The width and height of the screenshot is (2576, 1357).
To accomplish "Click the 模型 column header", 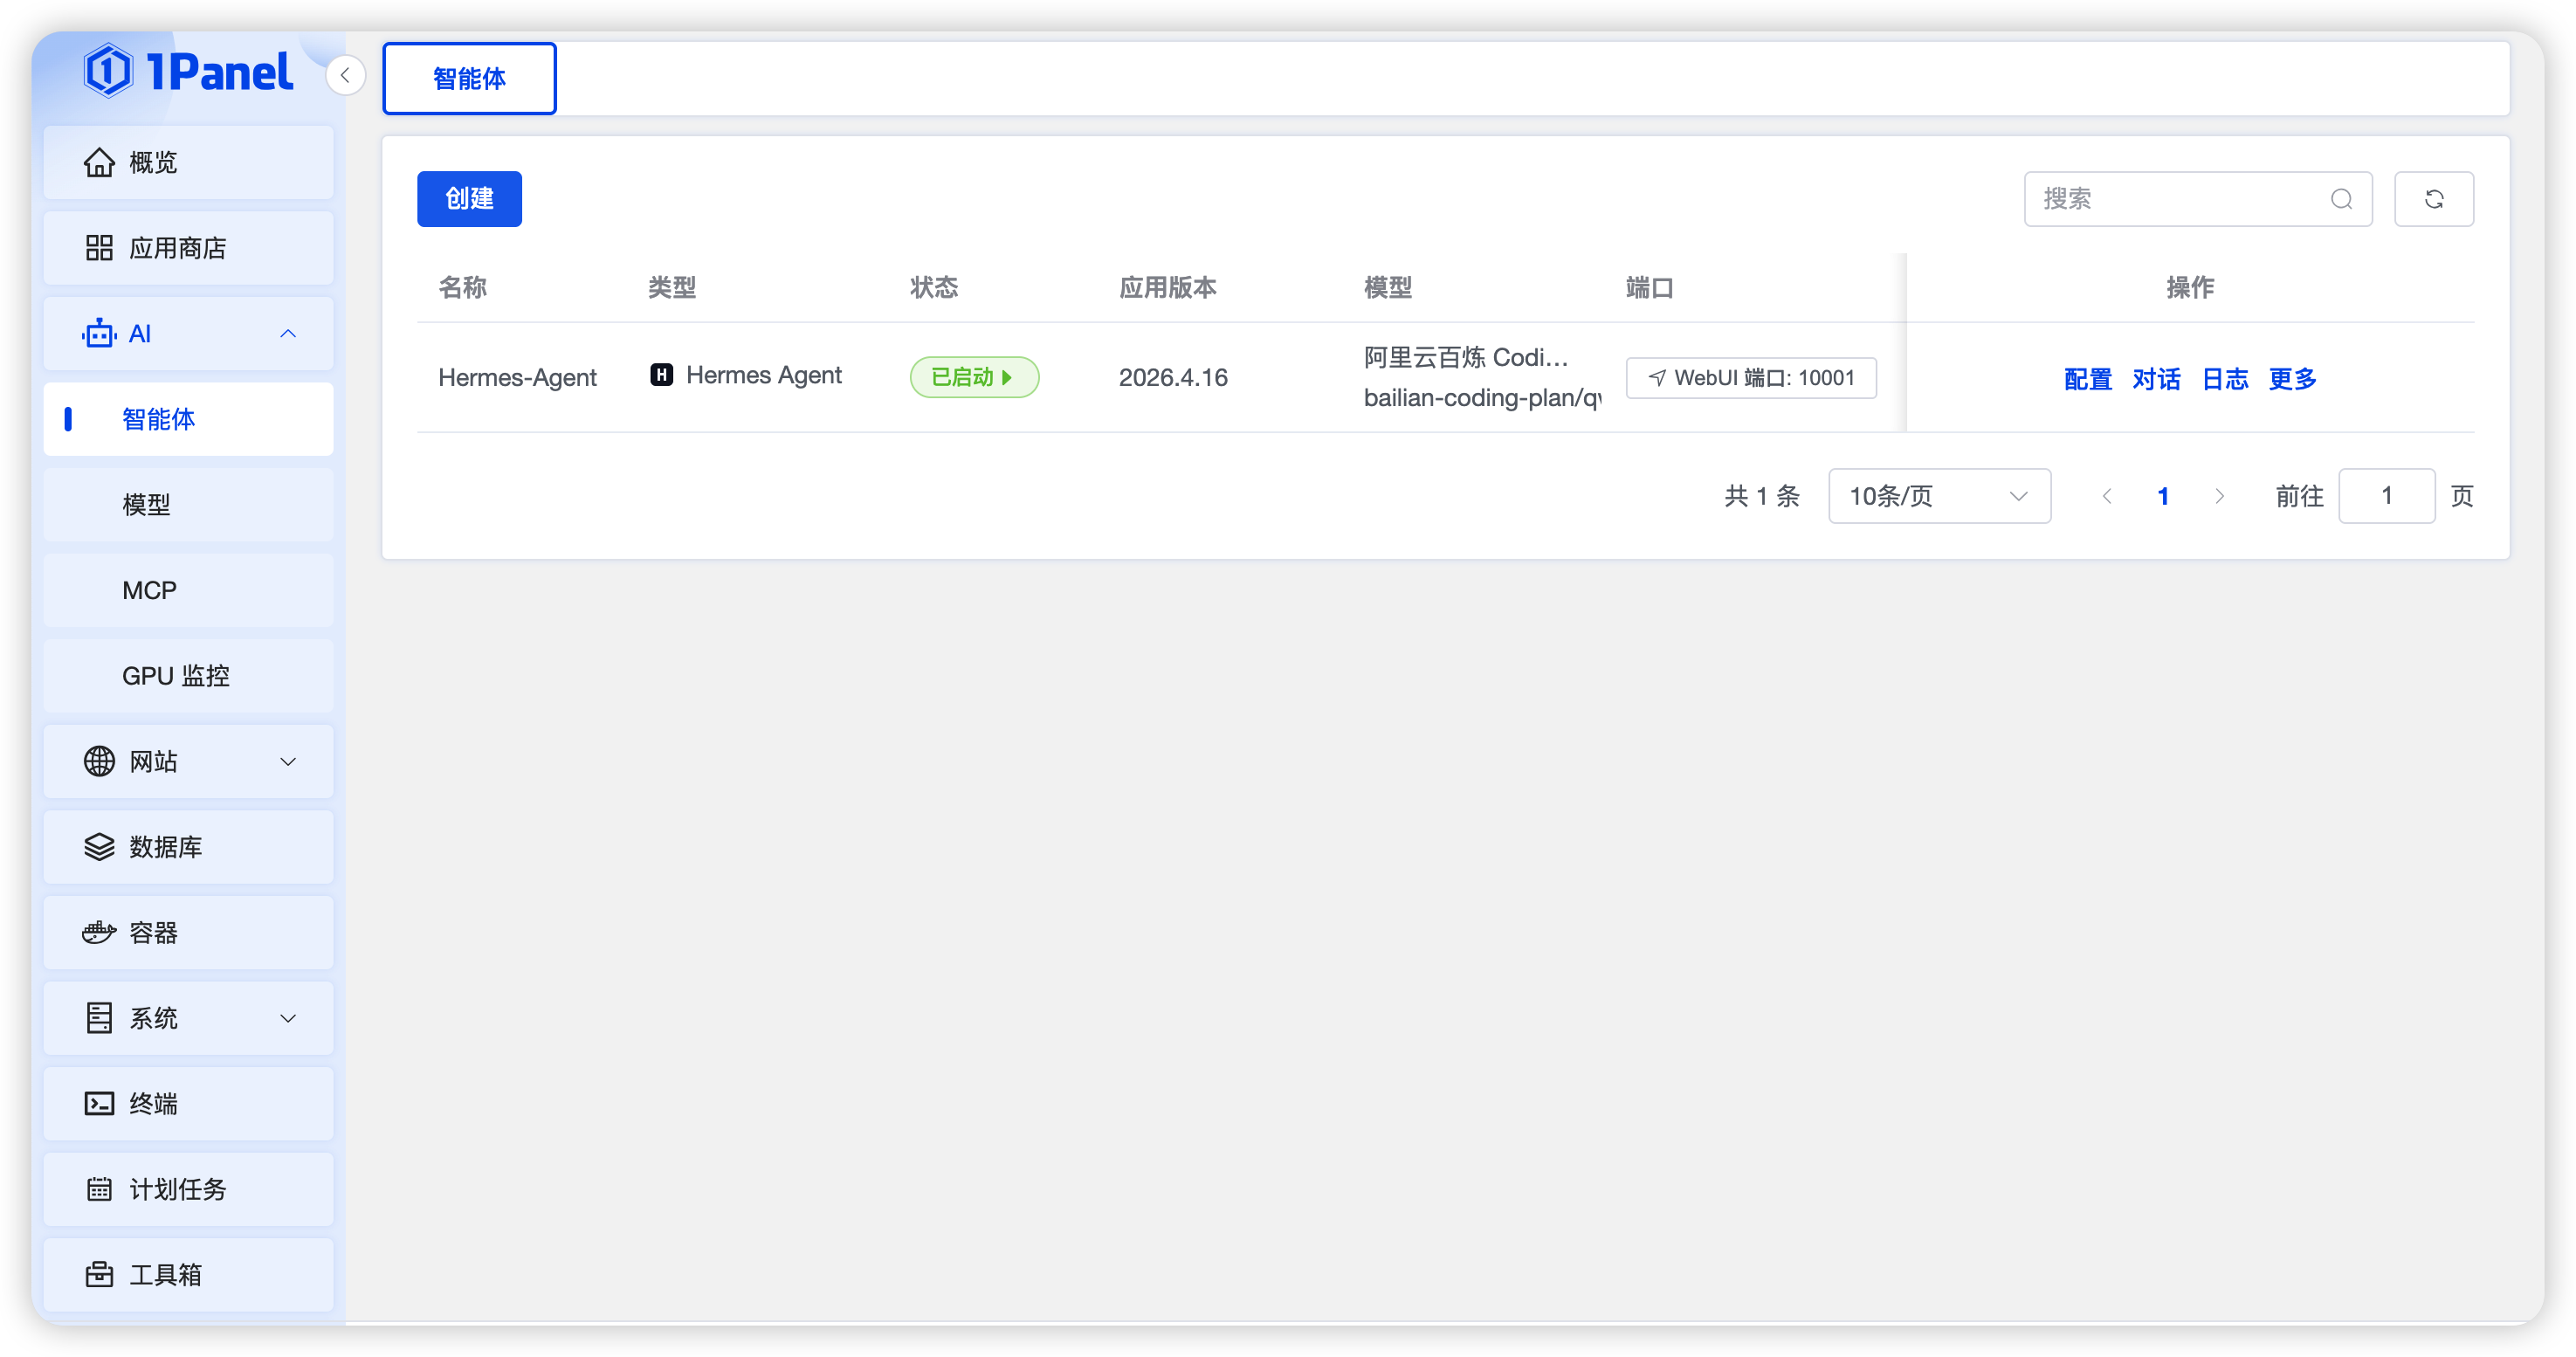I will [1388, 287].
